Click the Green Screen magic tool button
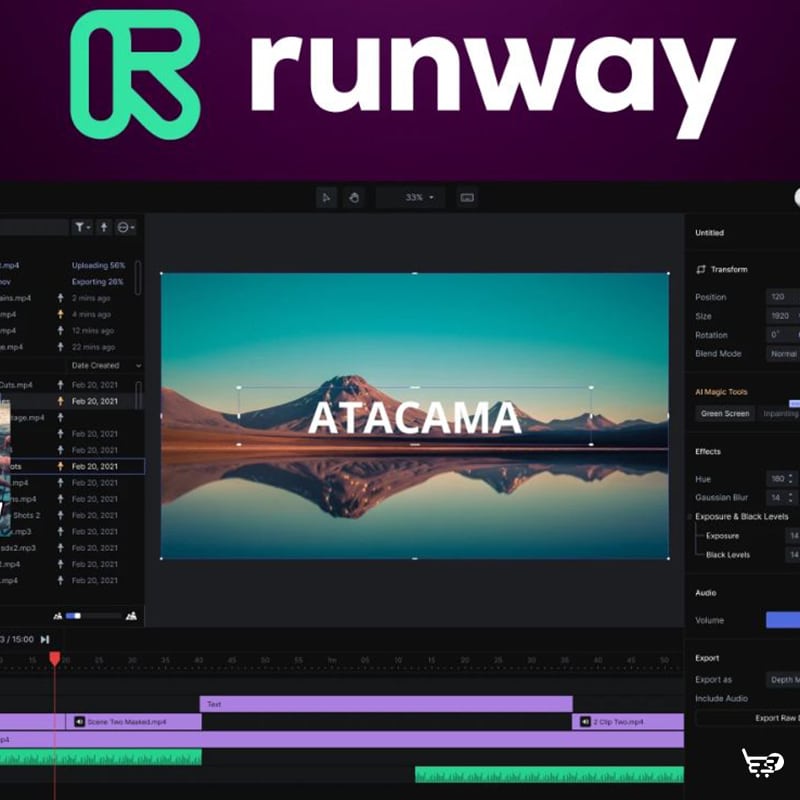Image resolution: width=800 pixels, height=800 pixels. pyautogui.click(x=725, y=413)
